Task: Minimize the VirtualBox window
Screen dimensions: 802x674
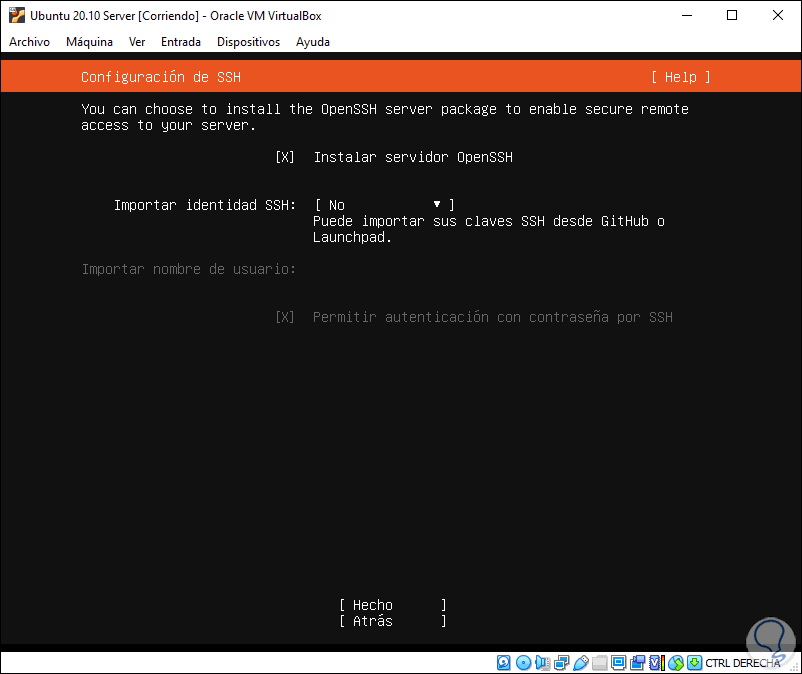Action: pyautogui.click(x=687, y=15)
